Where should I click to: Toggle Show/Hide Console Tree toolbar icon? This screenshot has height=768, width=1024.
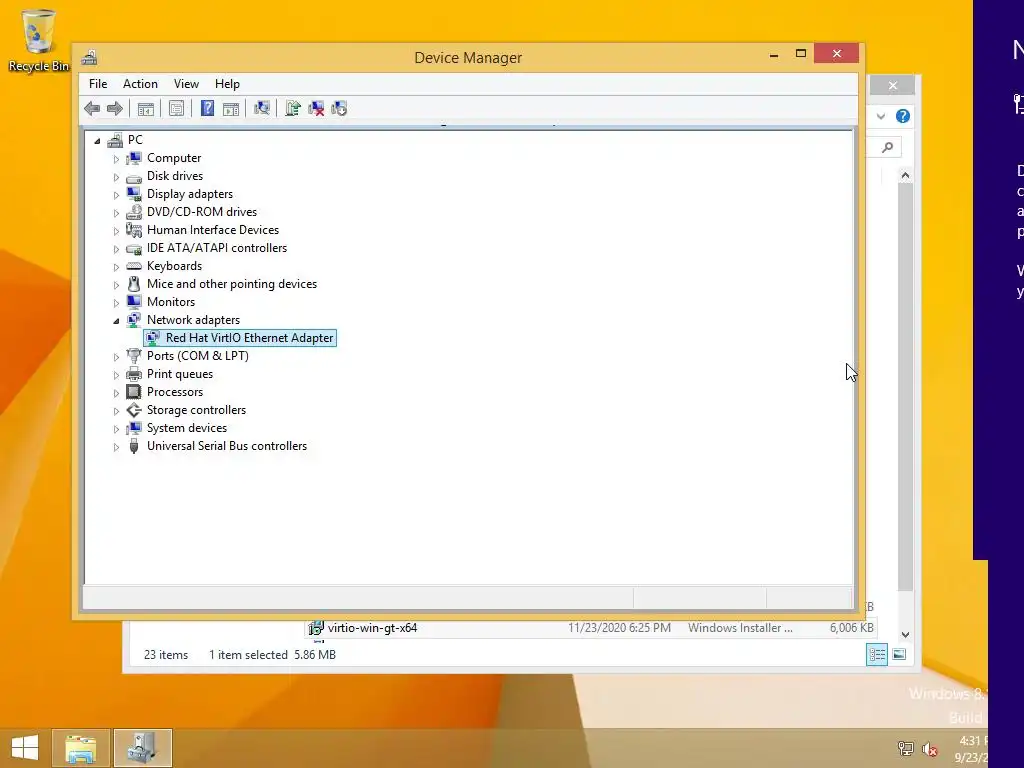(x=146, y=108)
